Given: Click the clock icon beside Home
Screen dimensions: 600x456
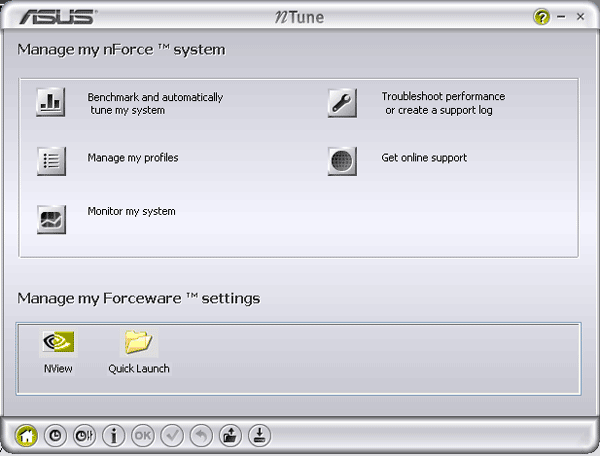Looking at the screenshot, I should (55, 435).
